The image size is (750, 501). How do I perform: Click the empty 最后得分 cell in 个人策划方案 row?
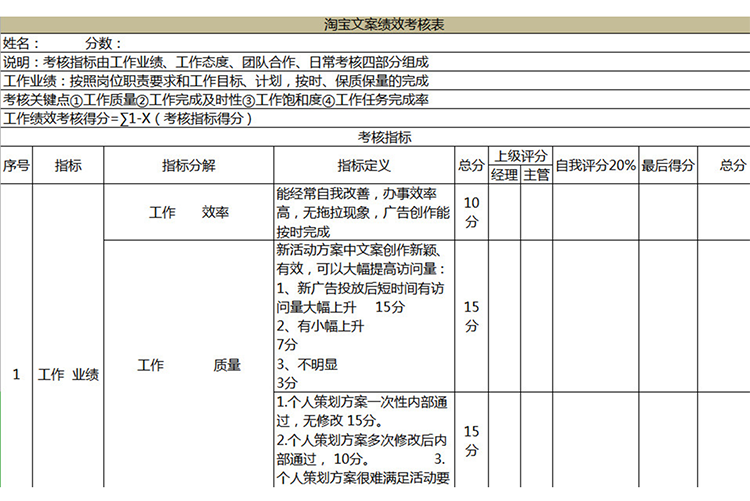coord(668,440)
